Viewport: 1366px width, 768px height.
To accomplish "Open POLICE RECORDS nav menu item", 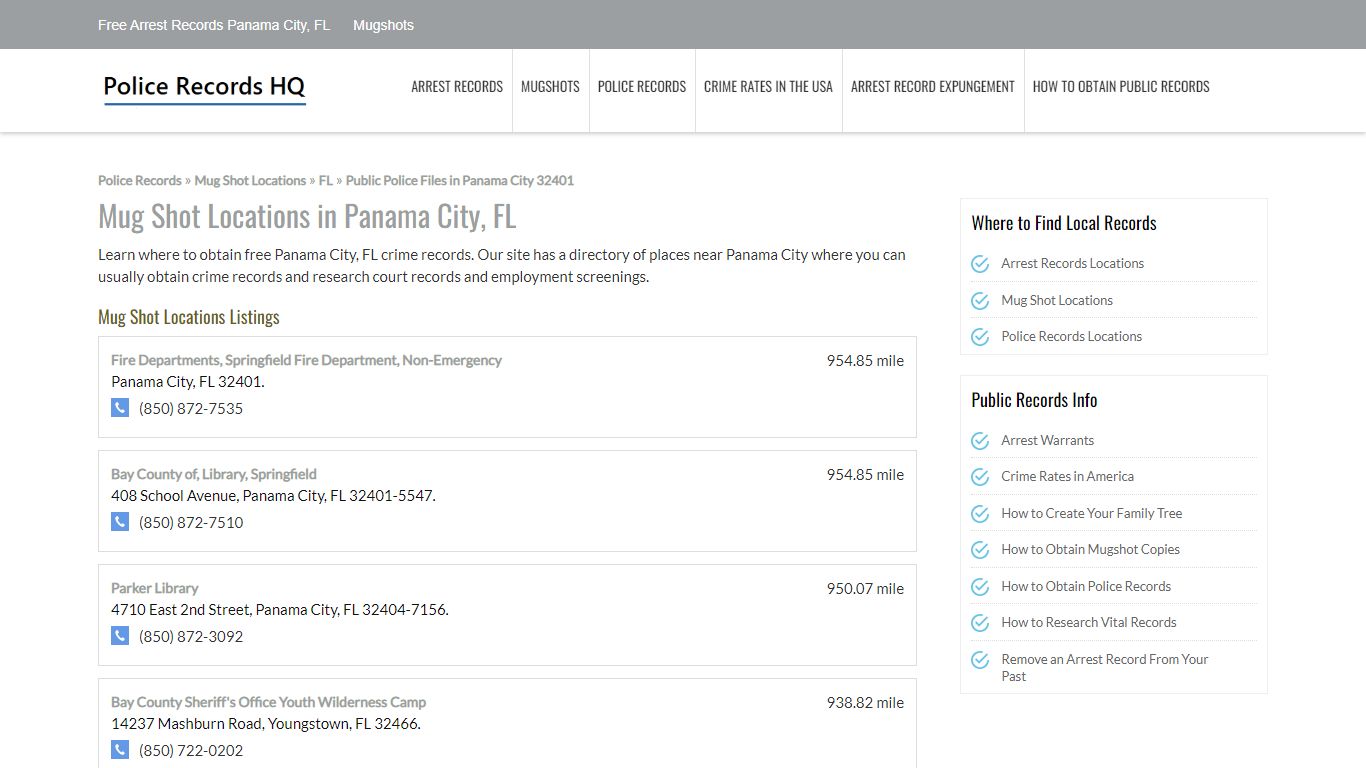I will (x=642, y=87).
